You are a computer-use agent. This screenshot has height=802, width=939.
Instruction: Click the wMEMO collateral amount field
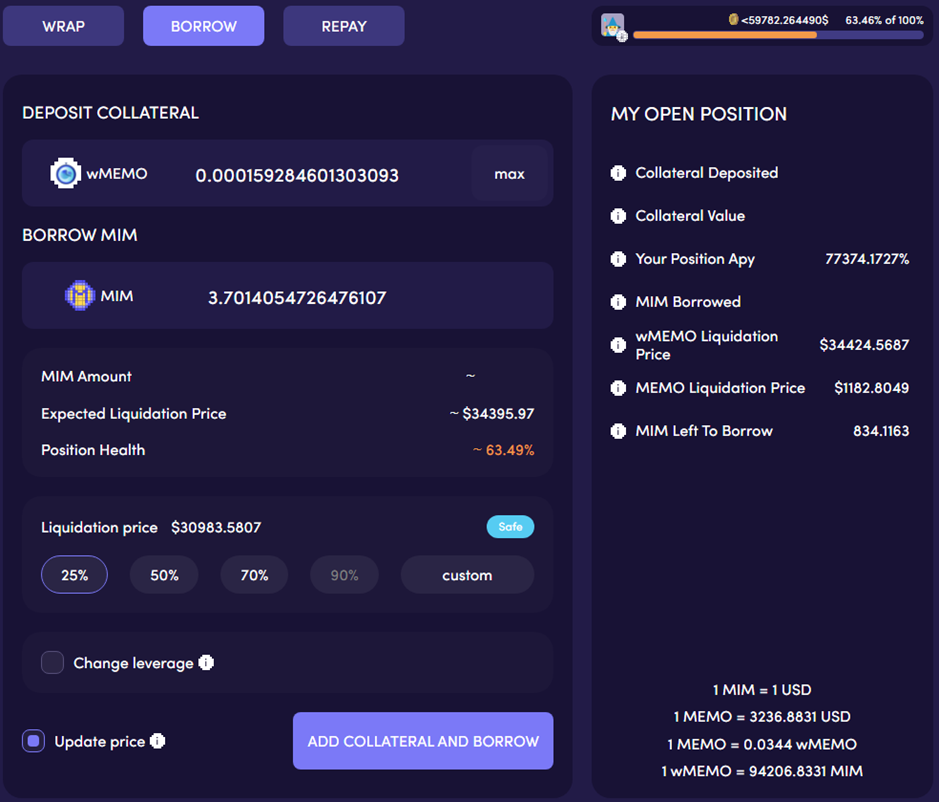click(x=297, y=175)
